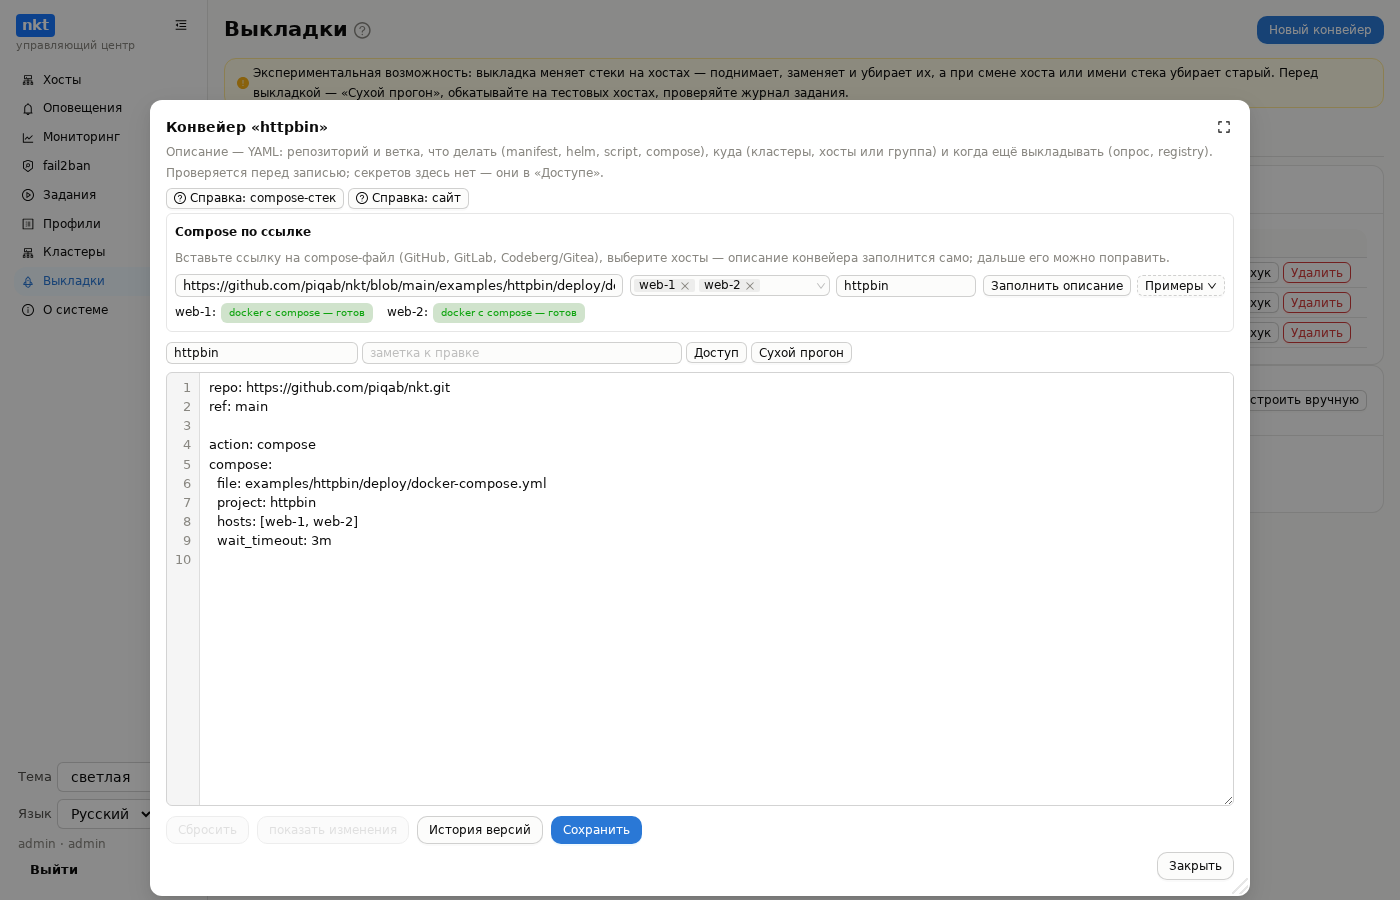The image size is (1400, 900).
Task: Click the web-2 'docker с compose — готов' badge
Action: (509, 313)
